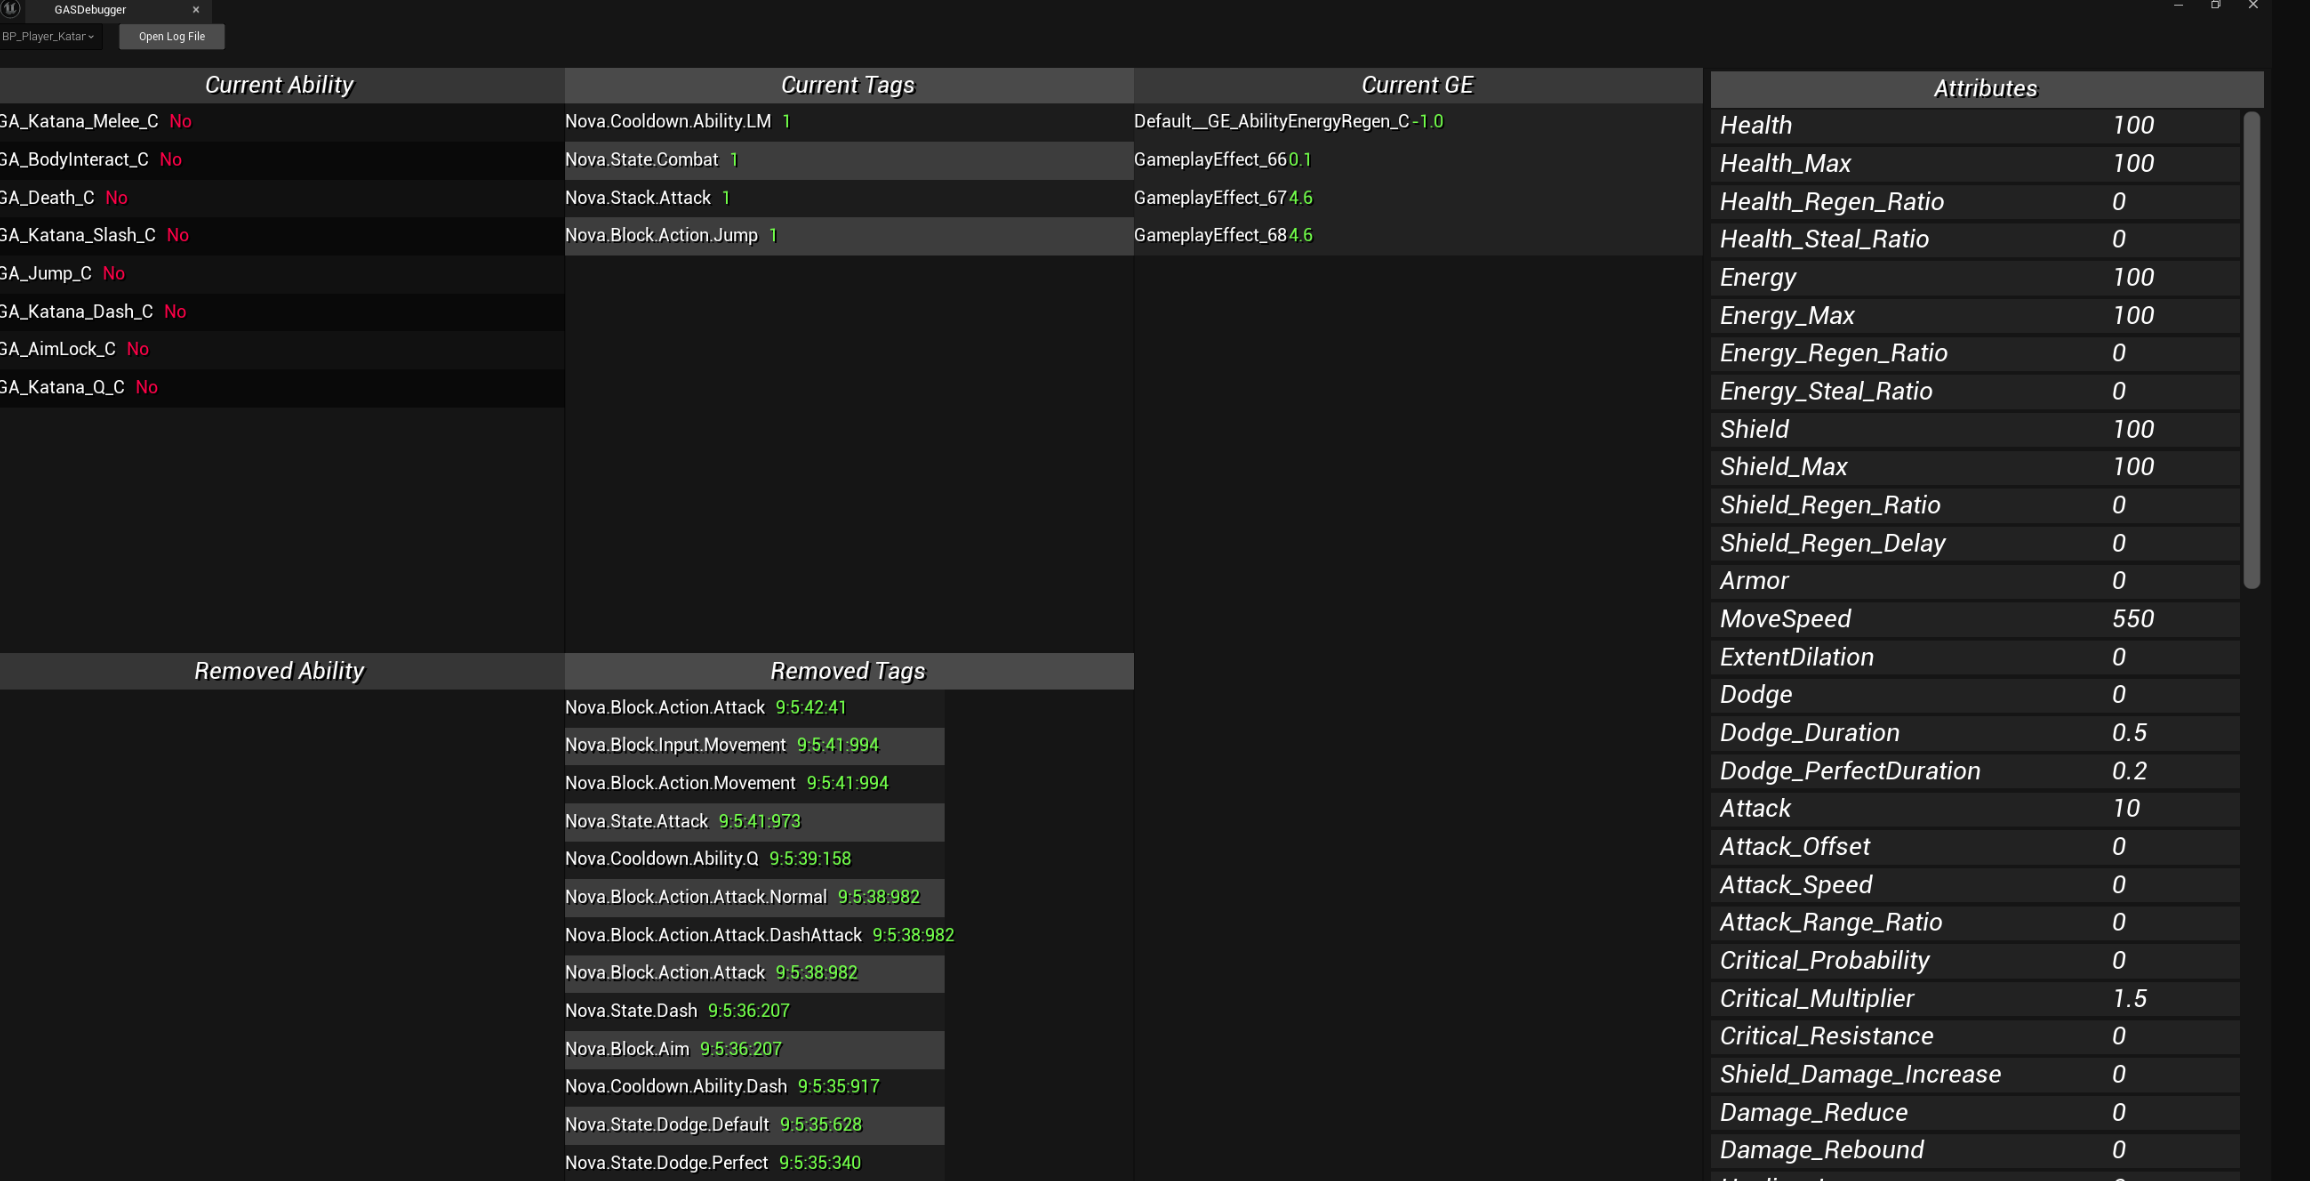The height and width of the screenshot is (1181, 2310).
Task: Click the Current Ability column header
Action: click(x=279, y=86)
